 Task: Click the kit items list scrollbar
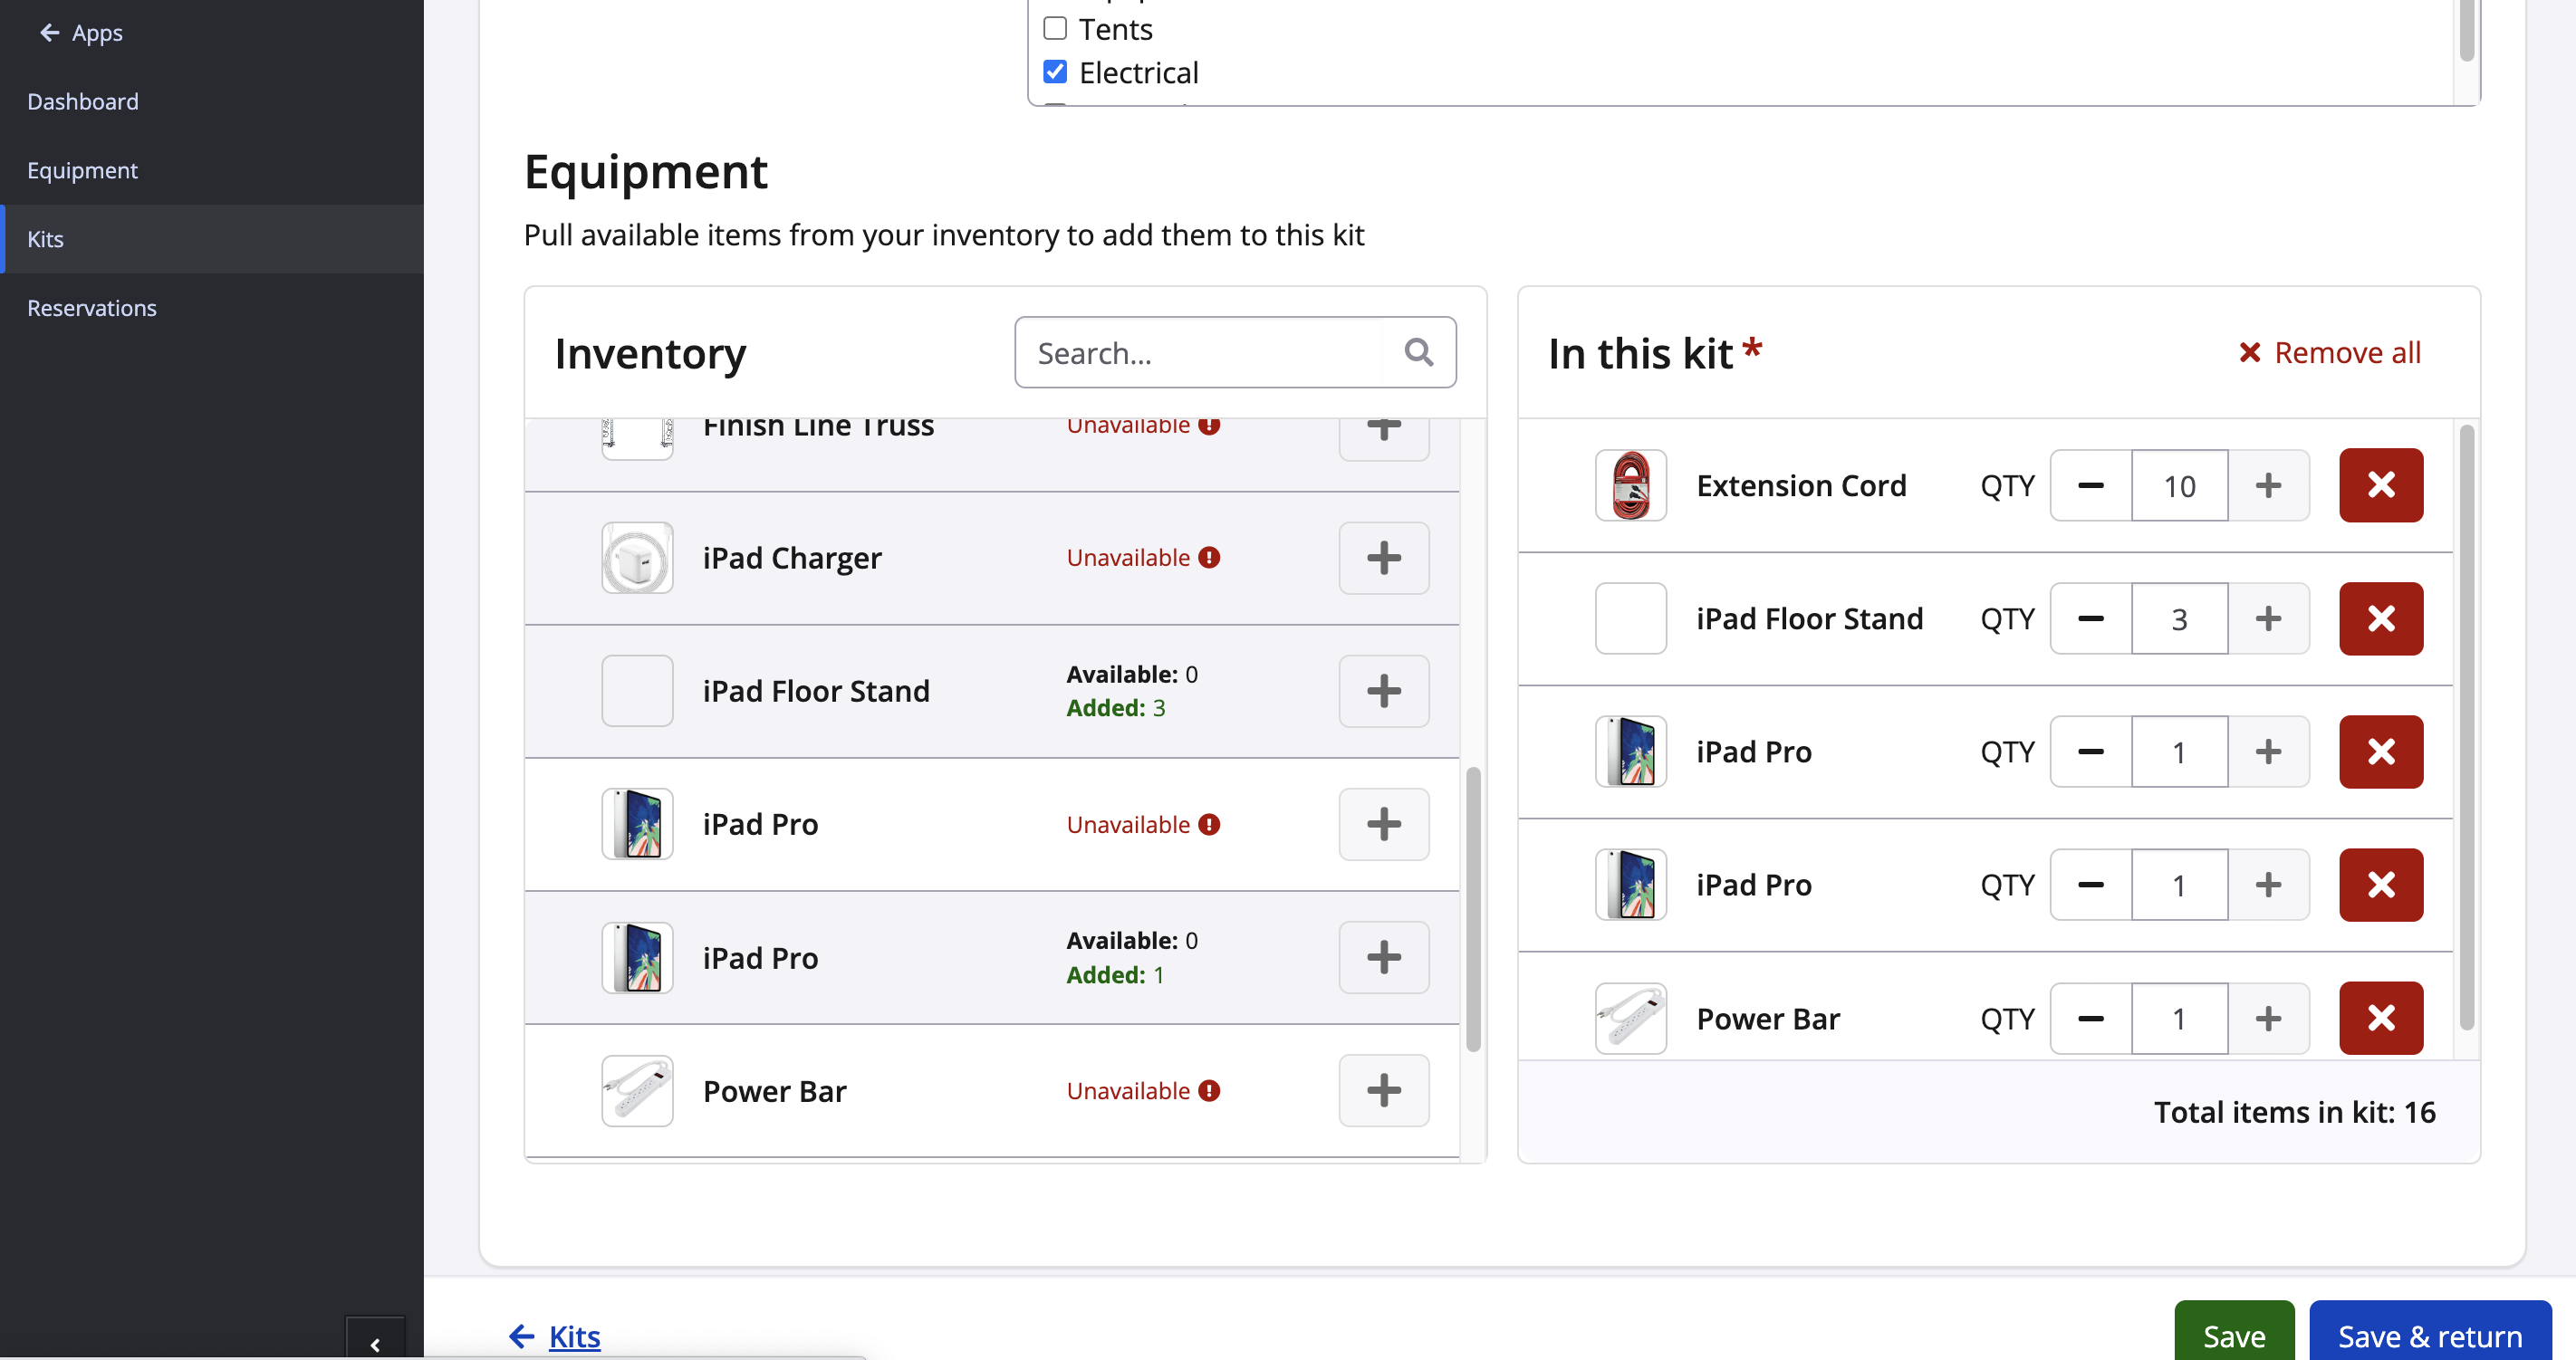(2467, 727)
